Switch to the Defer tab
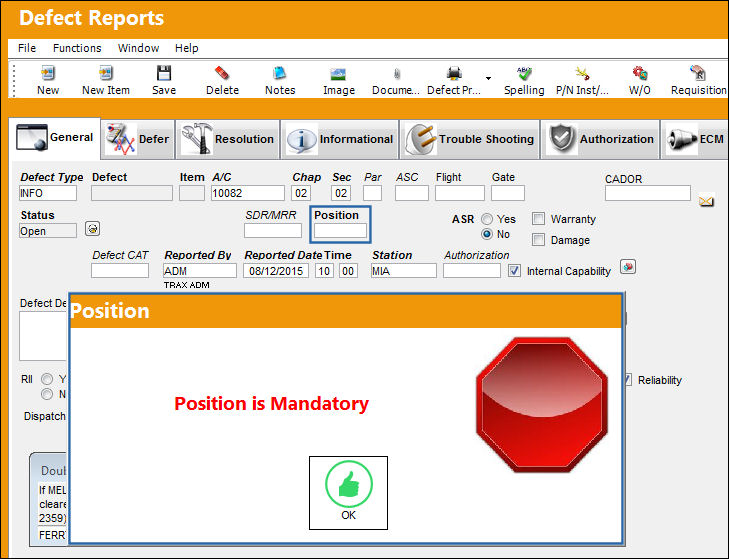Viewport: 729px width, 559px height. 138,139
